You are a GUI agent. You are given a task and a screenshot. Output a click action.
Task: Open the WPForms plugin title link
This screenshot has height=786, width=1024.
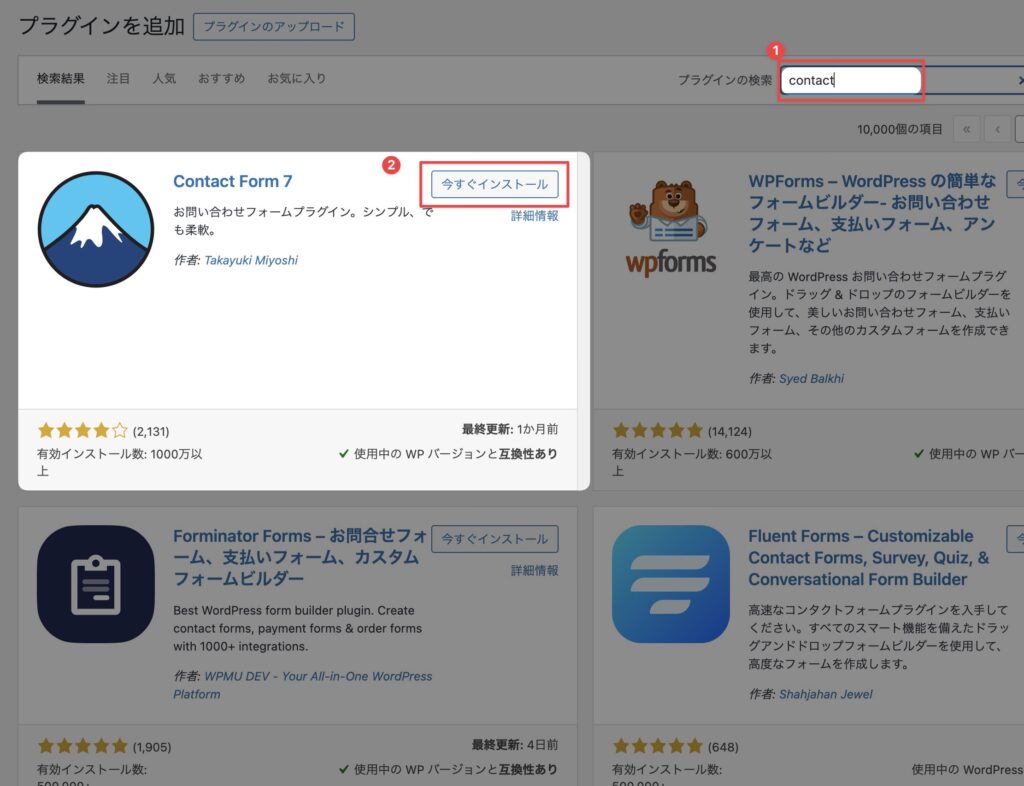pyautogui.click(x=872, y=213)
